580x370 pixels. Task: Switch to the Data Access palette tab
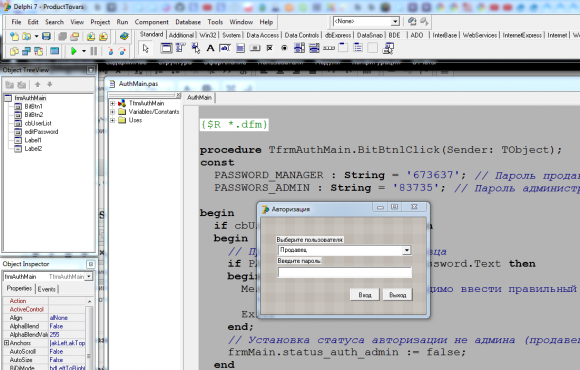(x=262, y=35)
